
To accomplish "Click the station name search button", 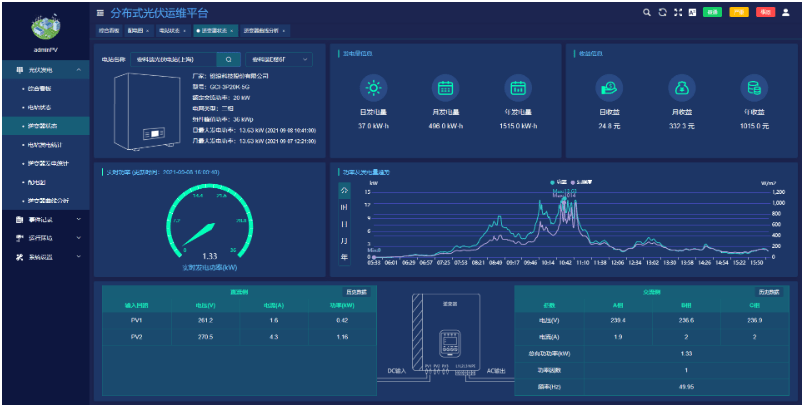I will tap(228, 60).
